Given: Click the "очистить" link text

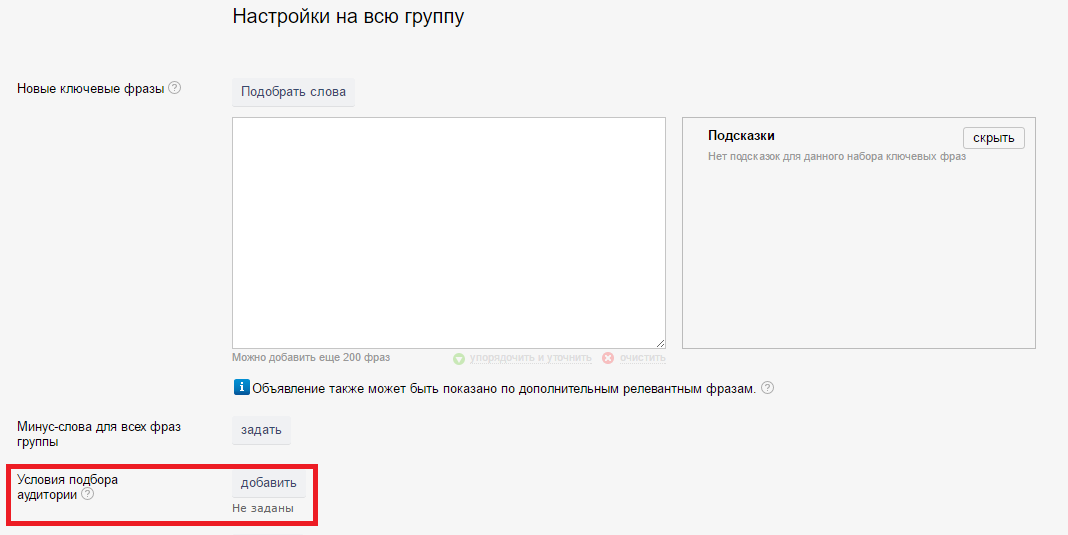Looking at the screenshot, I should tap(642, 358).
